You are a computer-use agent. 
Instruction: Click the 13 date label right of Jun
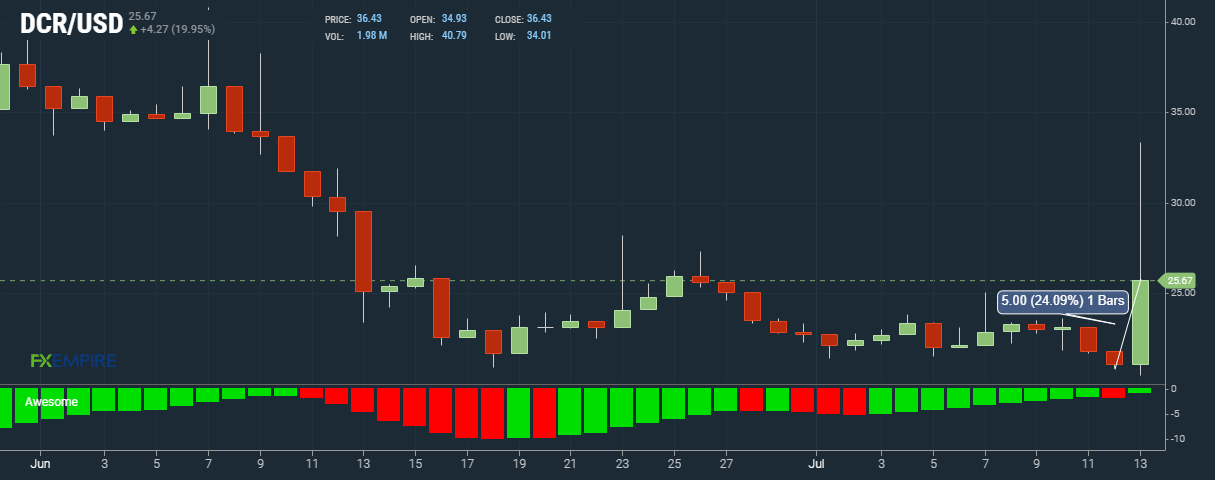coord(364,464)
